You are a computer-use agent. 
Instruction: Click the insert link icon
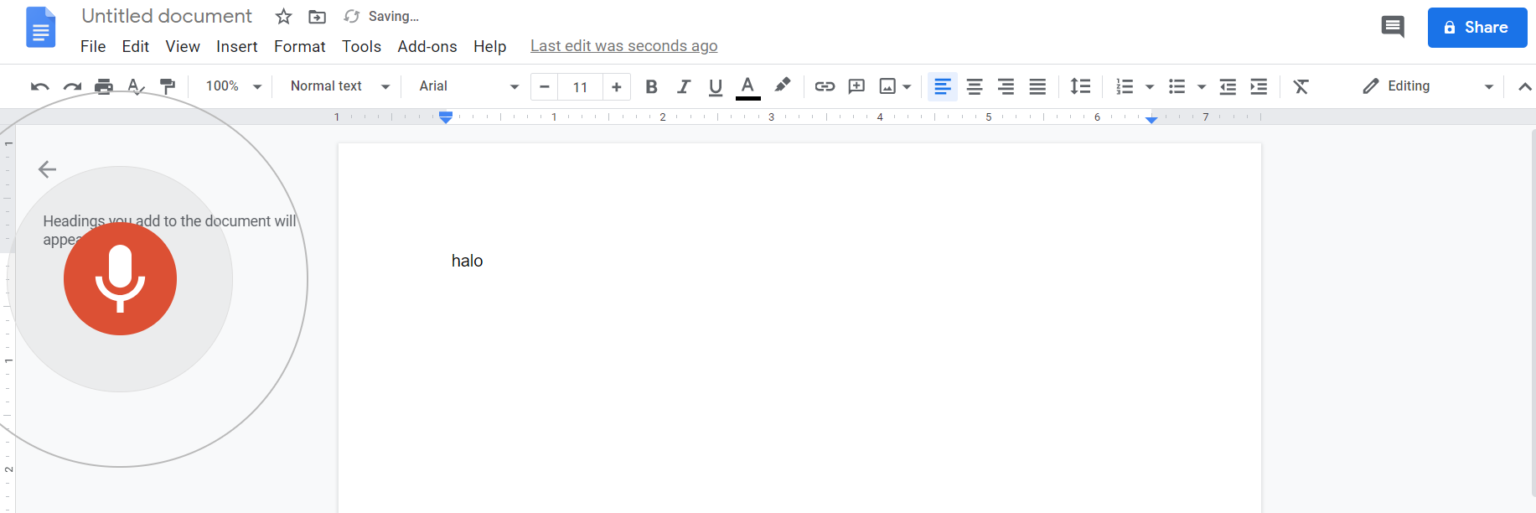click(x=824, y=87)
